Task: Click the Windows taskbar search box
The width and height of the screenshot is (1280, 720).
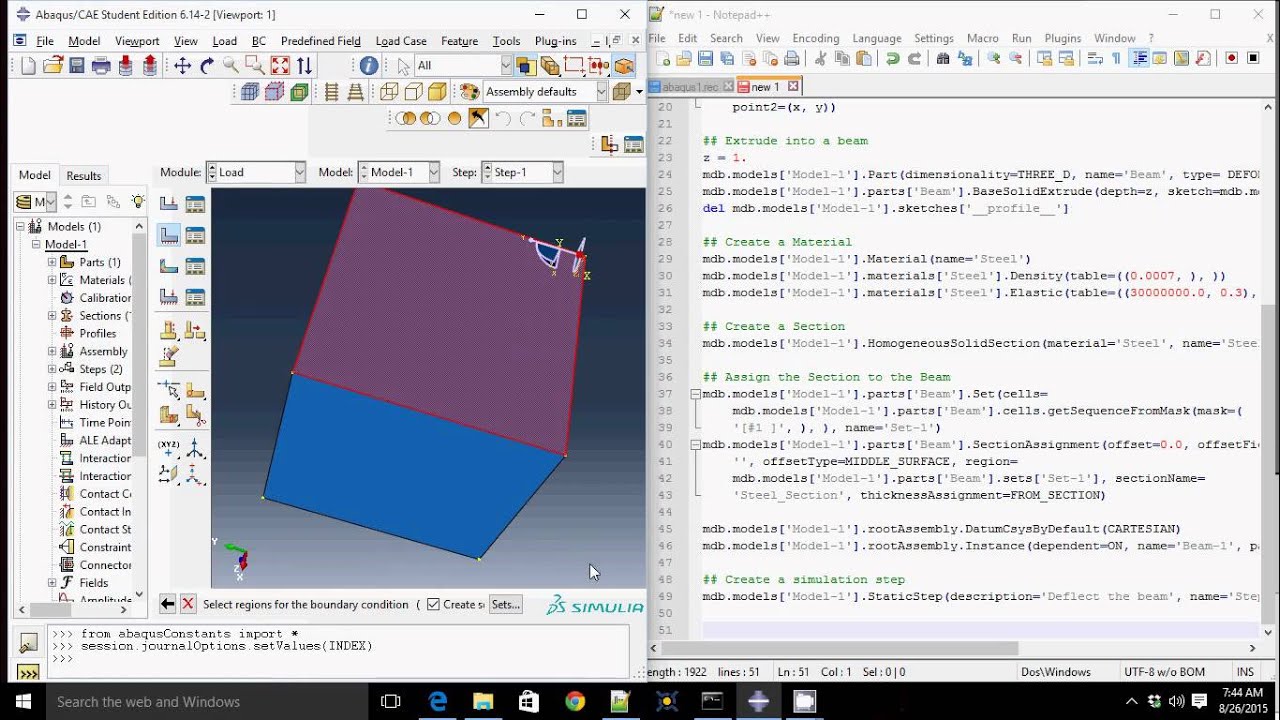Action: [205, 702]
